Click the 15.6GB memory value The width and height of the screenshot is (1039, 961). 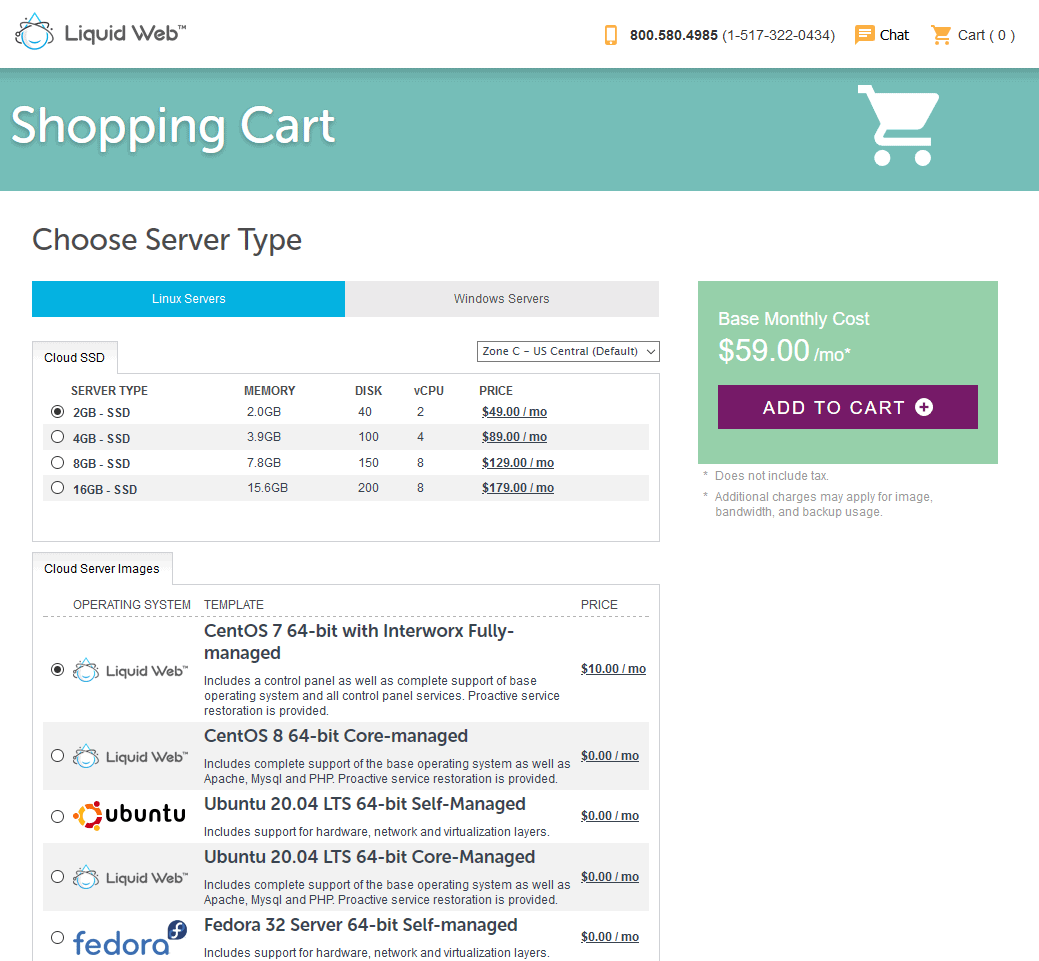tap(268, 488)
